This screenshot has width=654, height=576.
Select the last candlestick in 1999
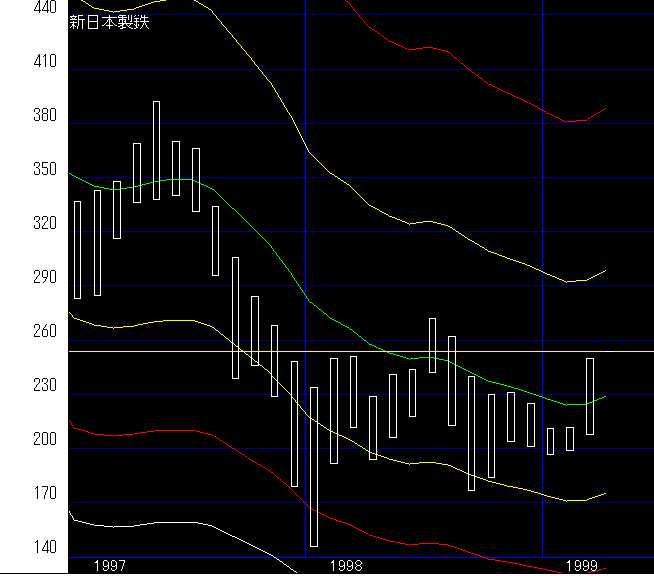click(590, 395)
